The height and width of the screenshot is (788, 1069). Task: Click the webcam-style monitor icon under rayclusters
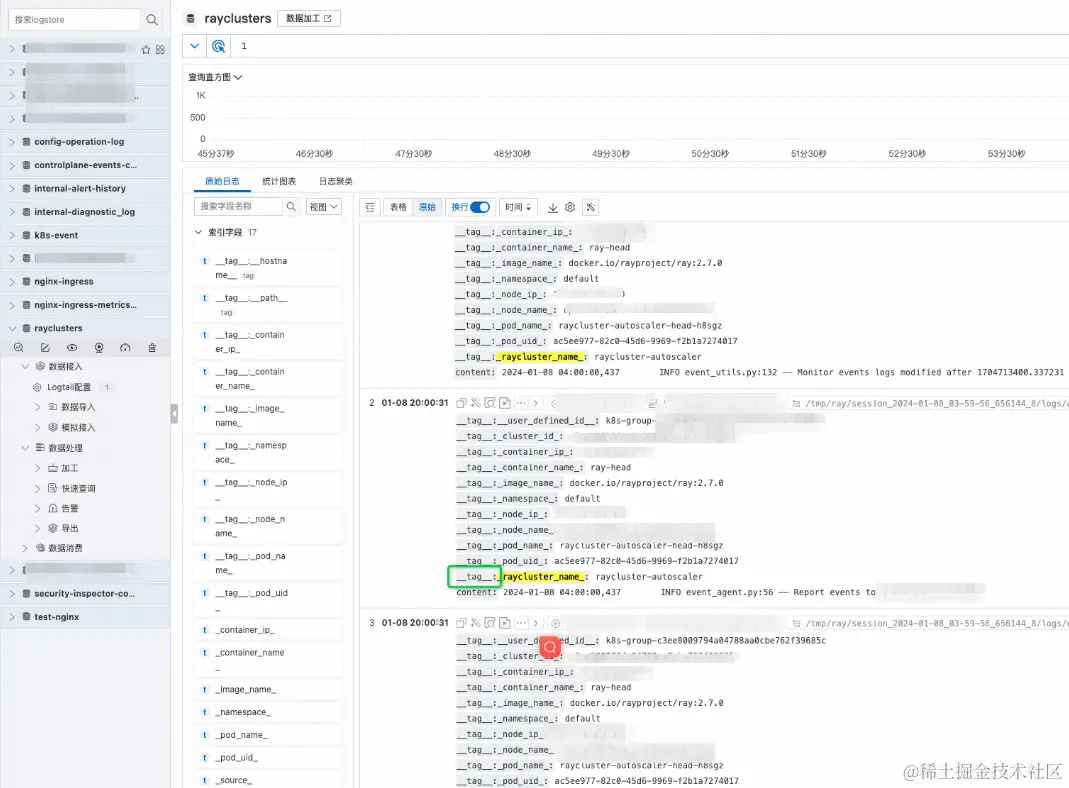tap(99, 348)
